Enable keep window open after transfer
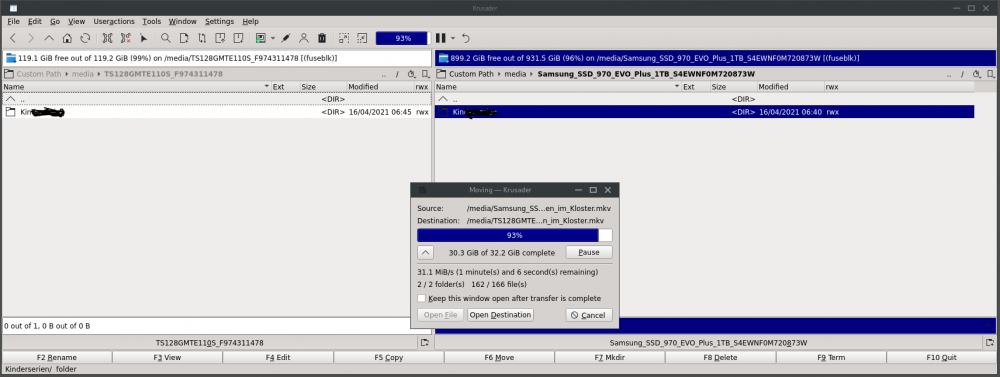The height and width of the screenshot is (377, 1000). 422,298
